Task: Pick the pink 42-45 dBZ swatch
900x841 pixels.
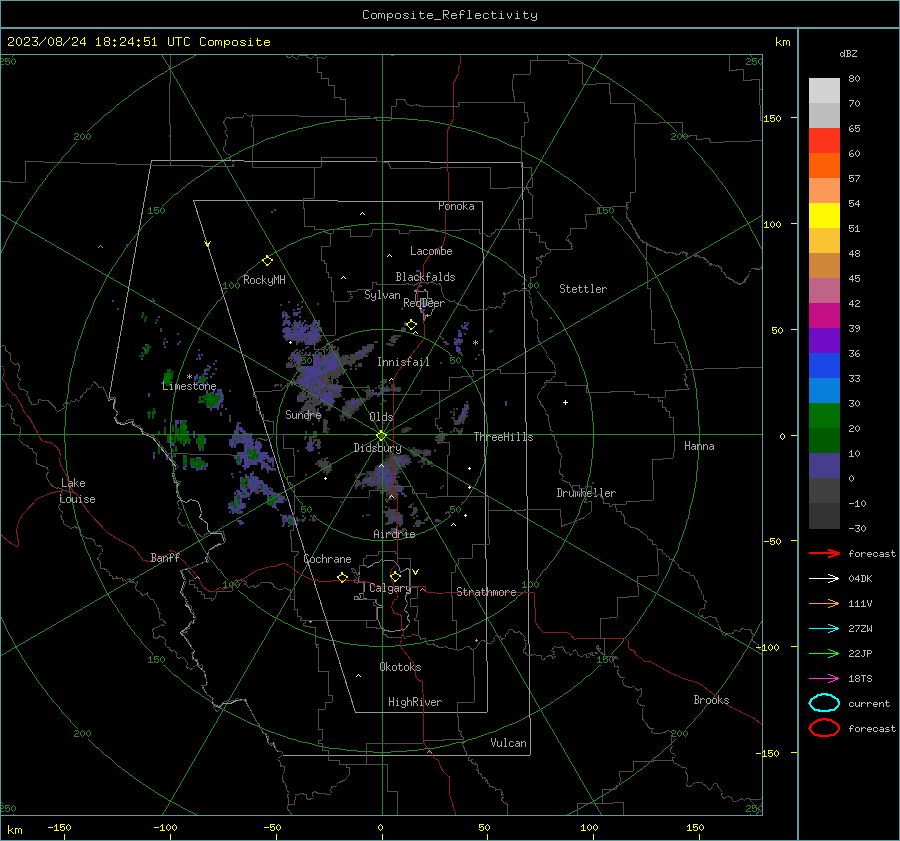Action: tap(824, 291)
